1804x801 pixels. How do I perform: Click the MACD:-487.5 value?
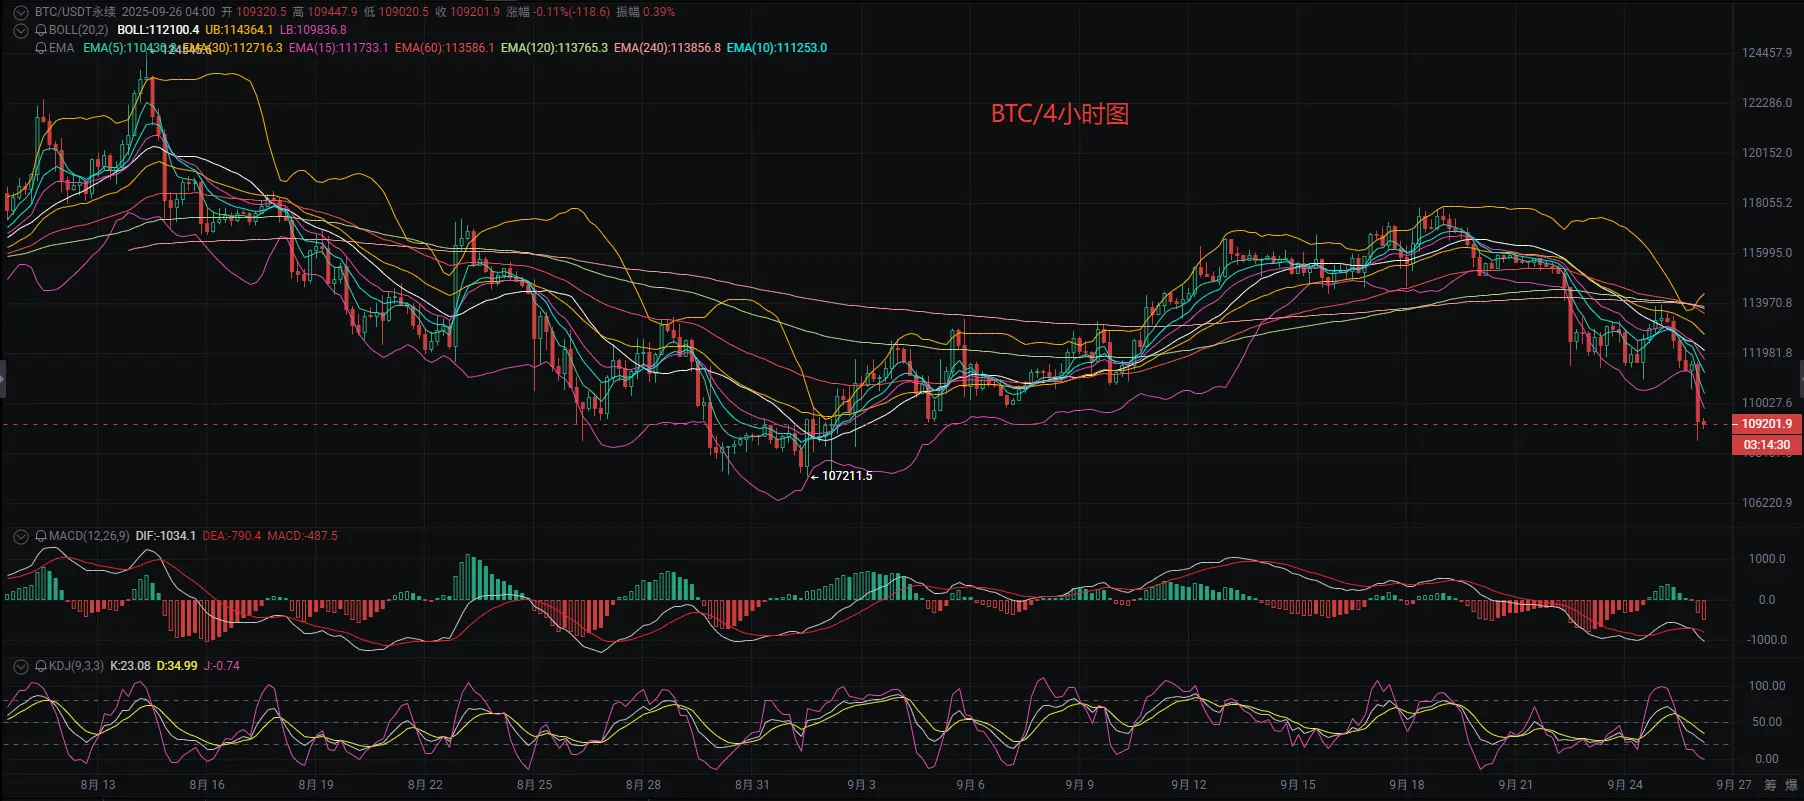(x=302, y=536)
